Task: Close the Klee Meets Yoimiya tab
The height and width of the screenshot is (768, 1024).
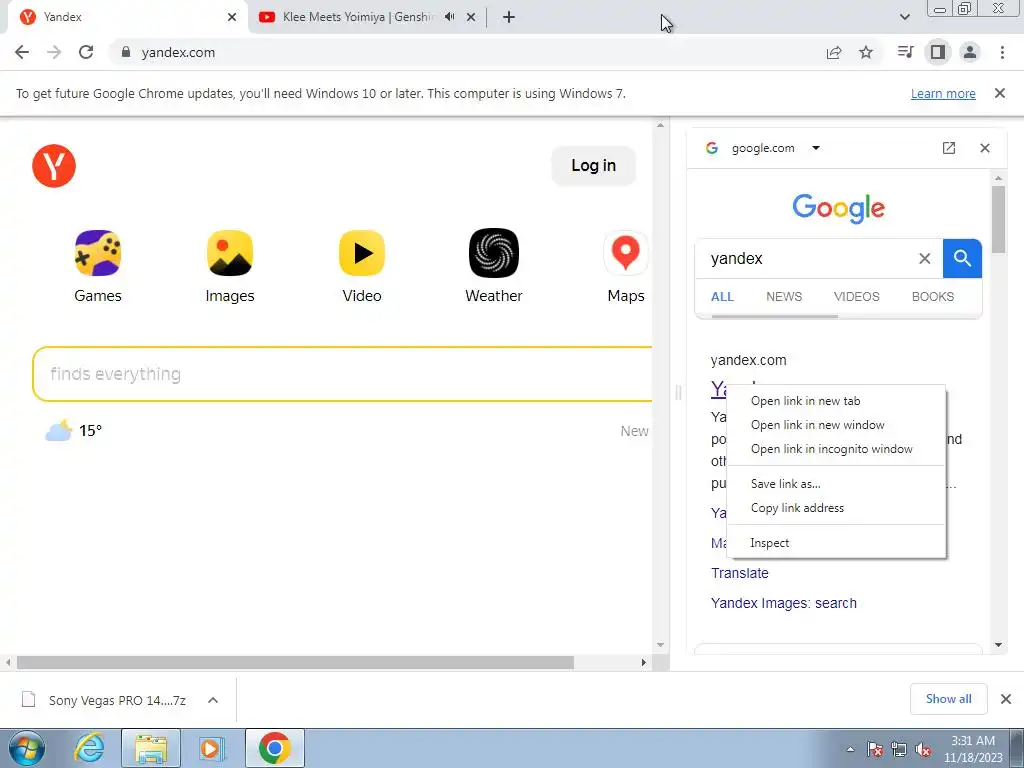Action: click(x=471, y=17)
